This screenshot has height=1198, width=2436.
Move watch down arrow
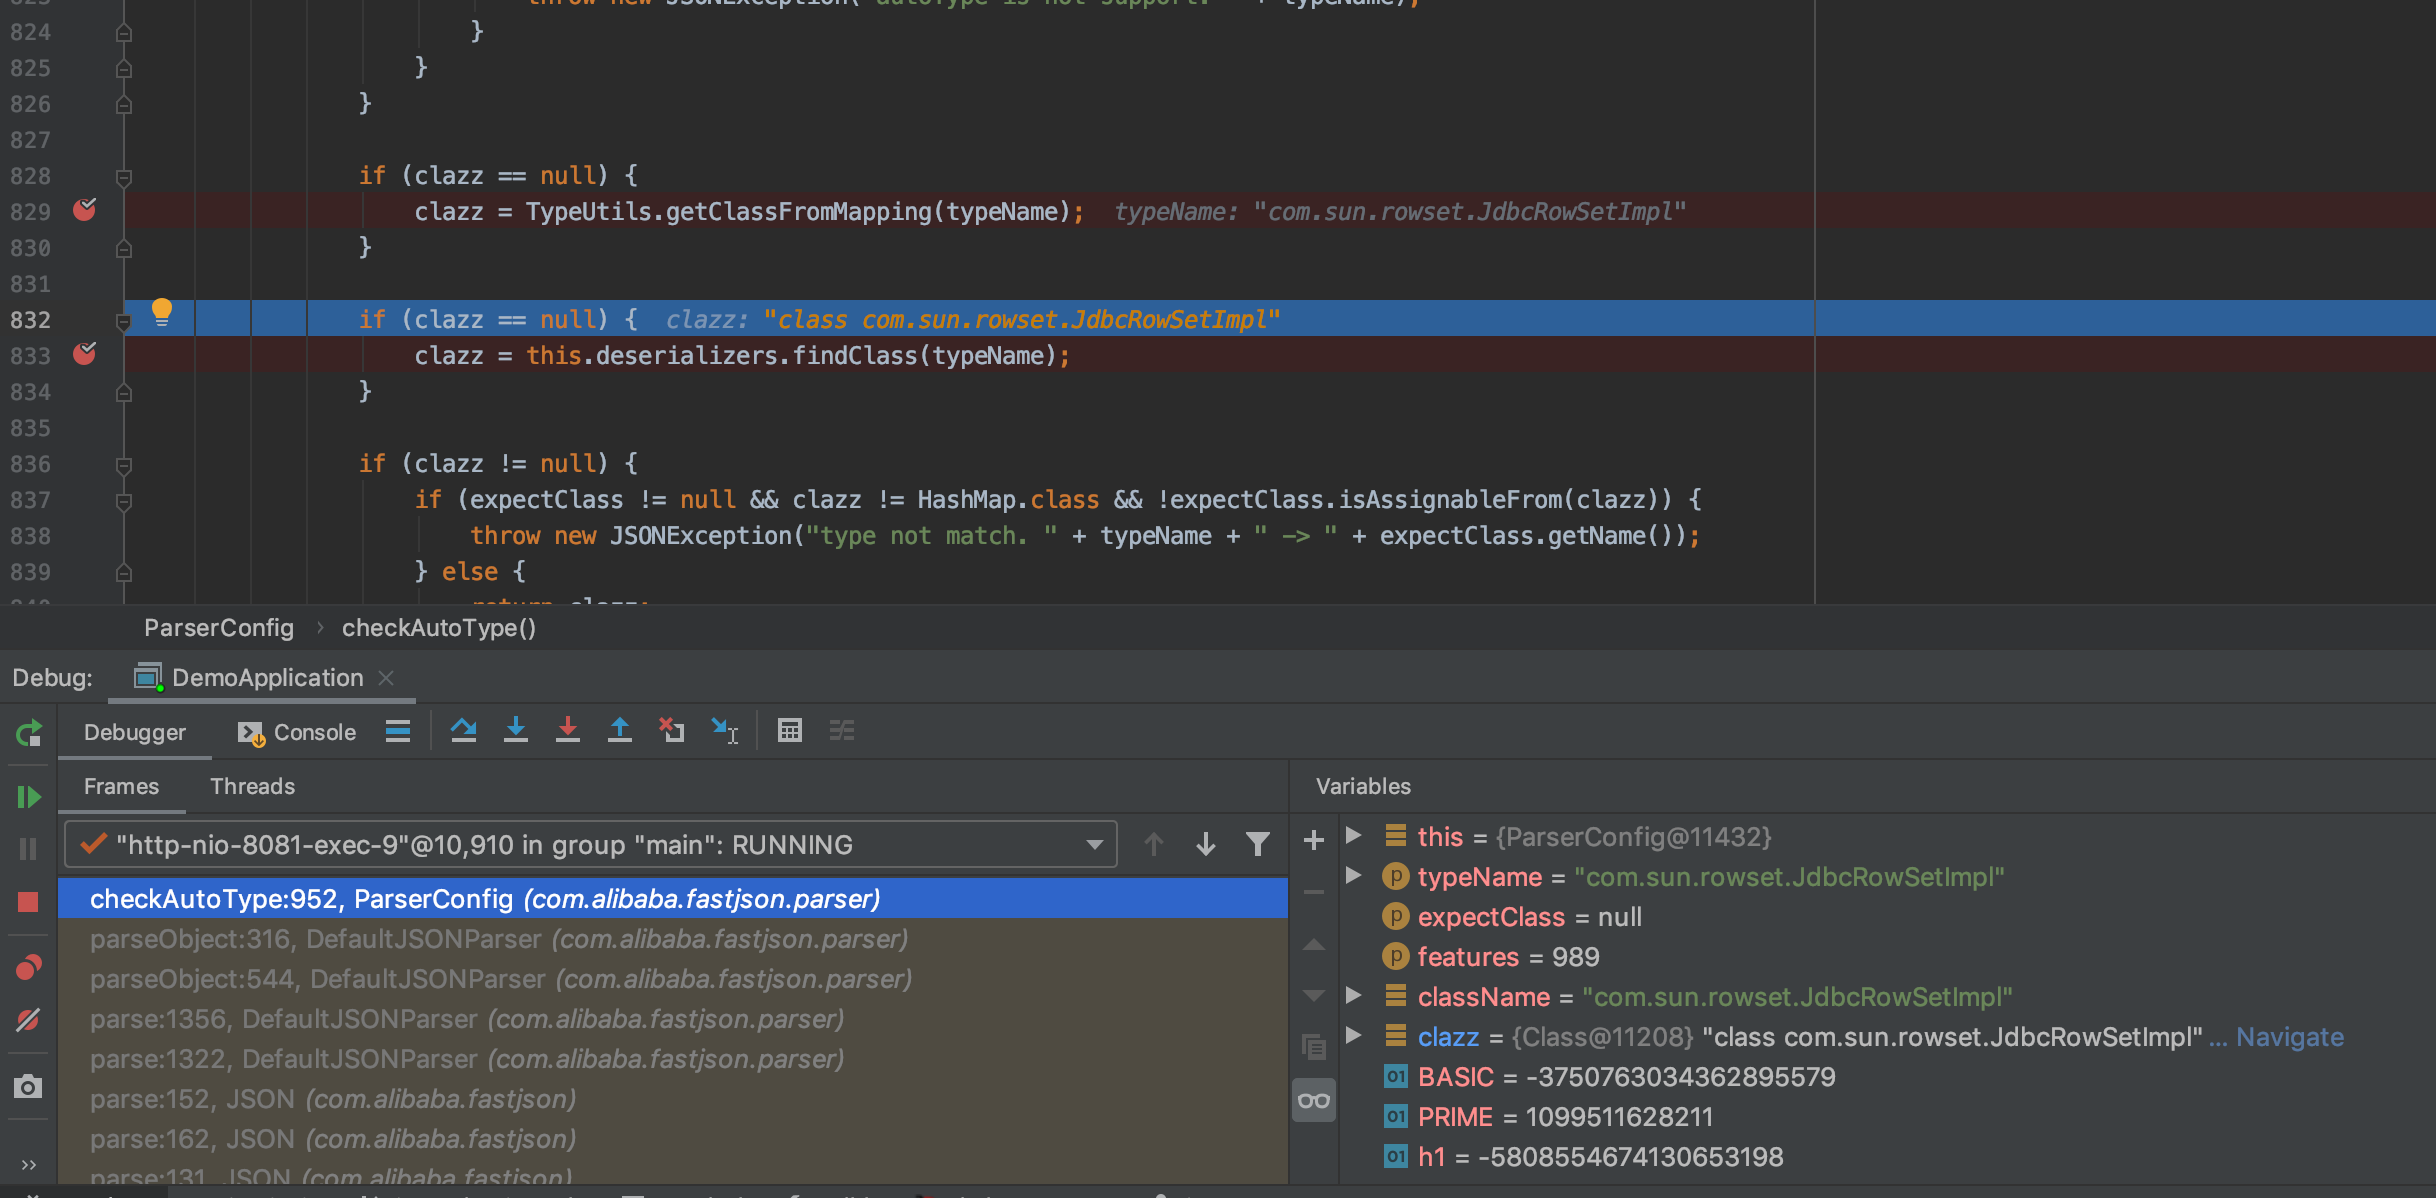tap(1314, 996)
